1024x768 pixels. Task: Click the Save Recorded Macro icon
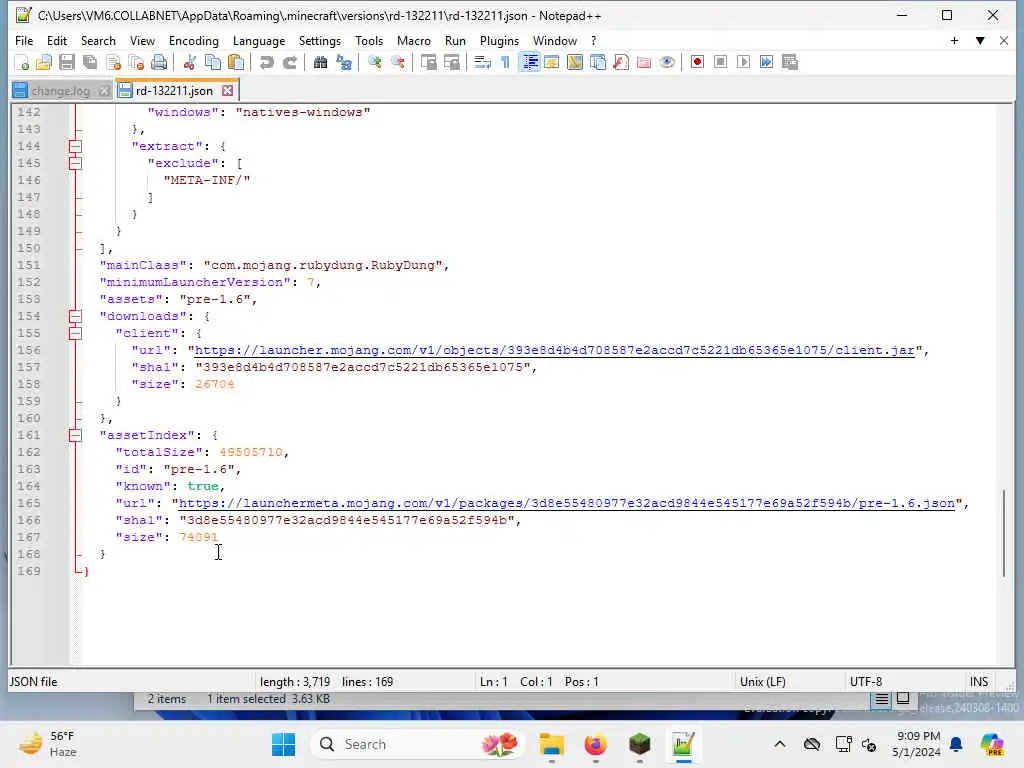click(x=790, y=62)
